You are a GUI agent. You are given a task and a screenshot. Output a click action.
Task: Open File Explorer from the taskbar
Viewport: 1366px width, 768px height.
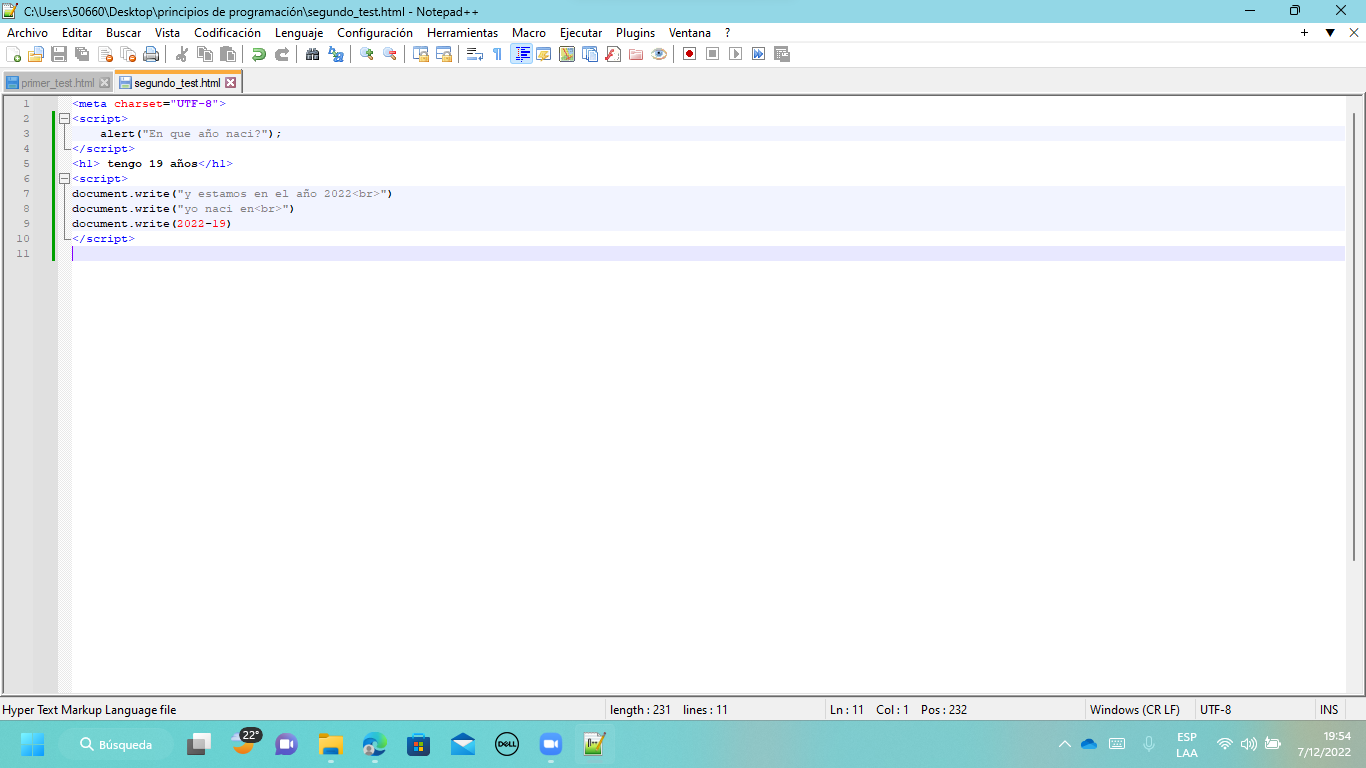[x=331, y=744]
